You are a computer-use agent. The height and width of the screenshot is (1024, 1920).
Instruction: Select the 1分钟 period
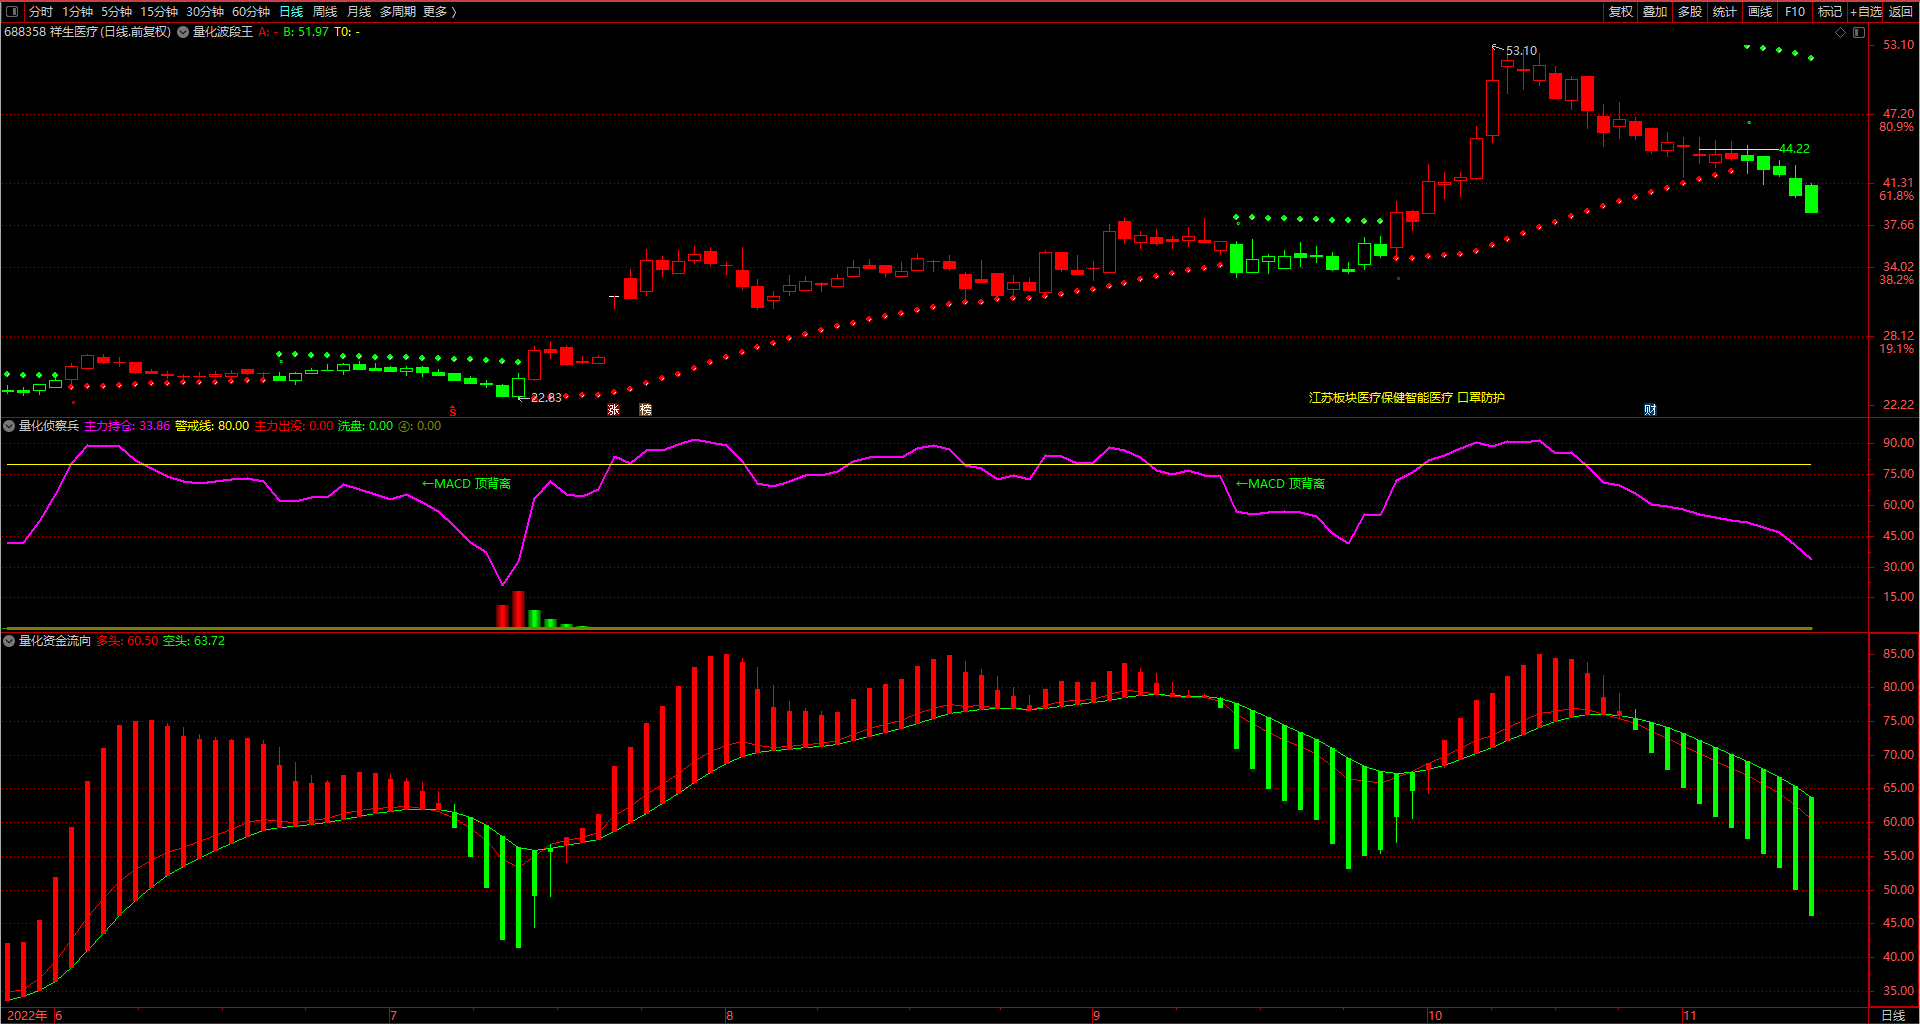78,12
